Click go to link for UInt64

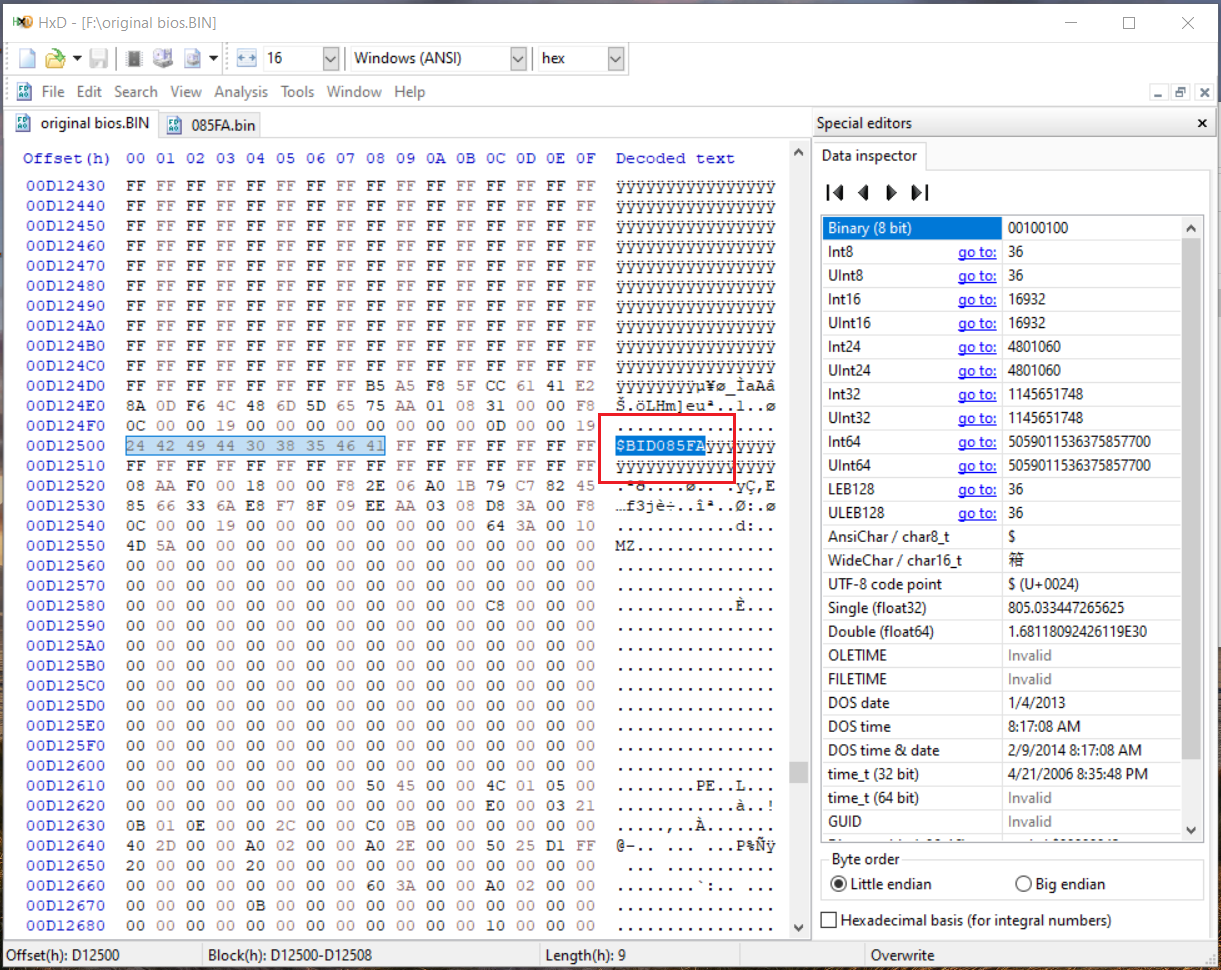(976, 466)
